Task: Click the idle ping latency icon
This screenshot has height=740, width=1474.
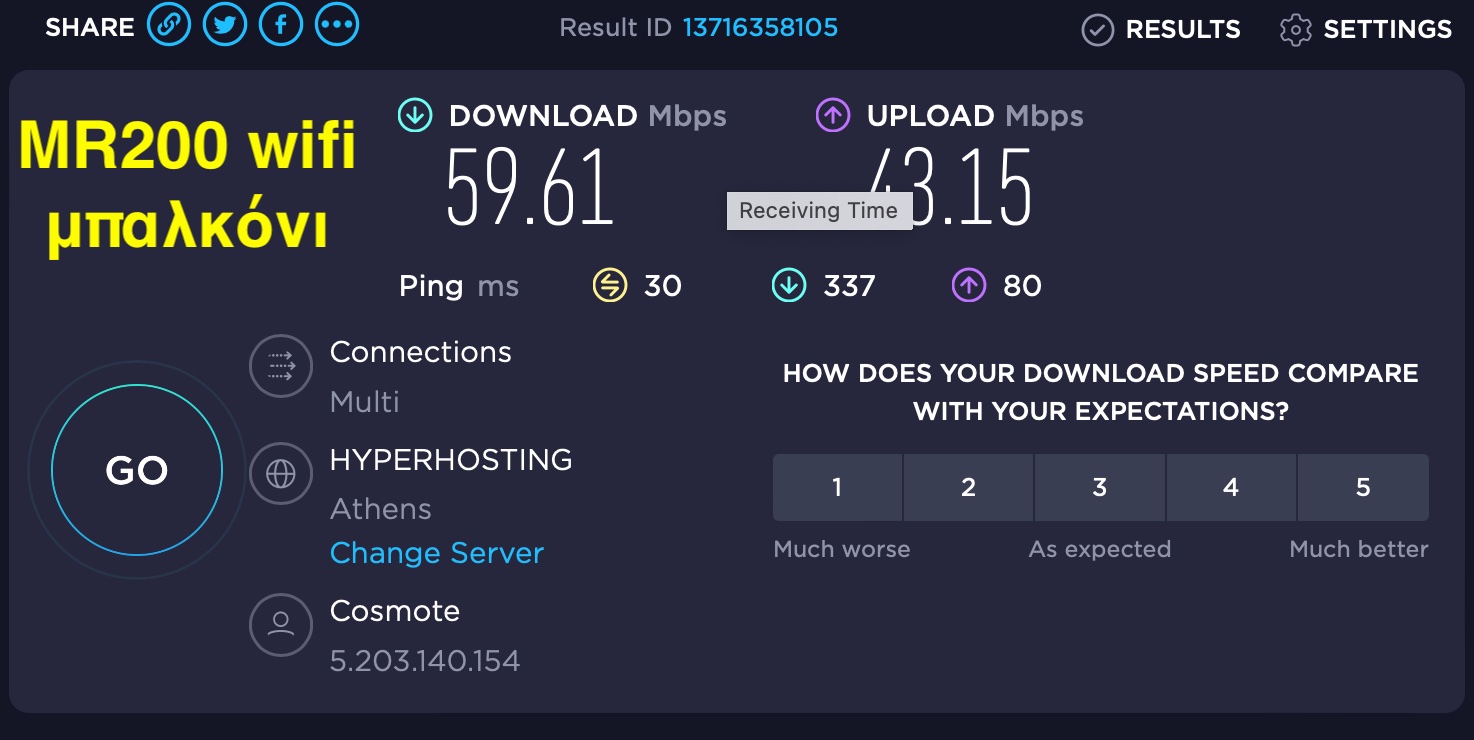Action: pos(609,286)
